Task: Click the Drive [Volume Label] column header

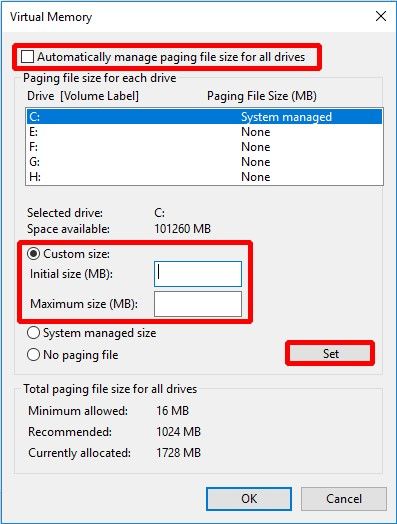Action: tap(83, 96)
